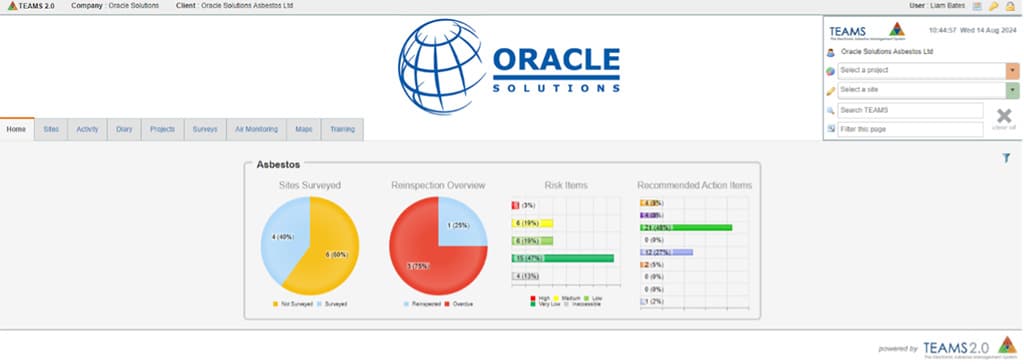Click the yellow Medium risk bar 6 (19%)
The height and width of the screenshot is (364, 1024).
(532, 223)
